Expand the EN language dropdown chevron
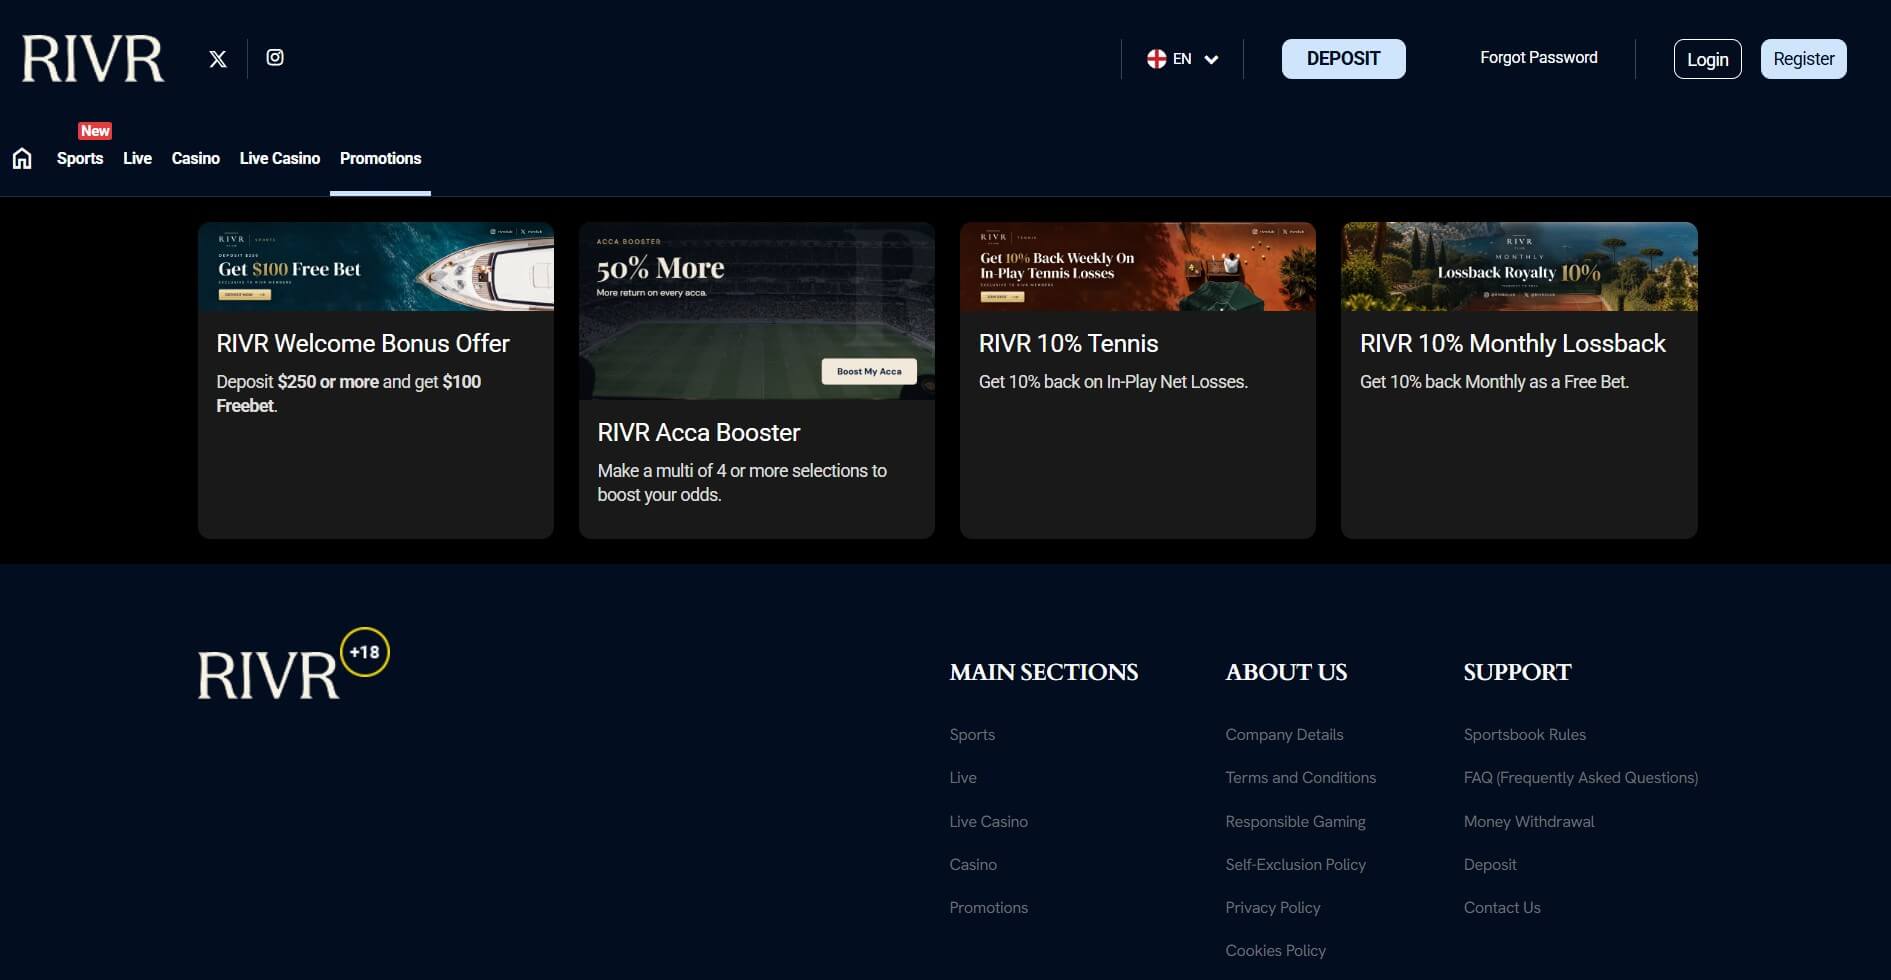 [1211, 59]
